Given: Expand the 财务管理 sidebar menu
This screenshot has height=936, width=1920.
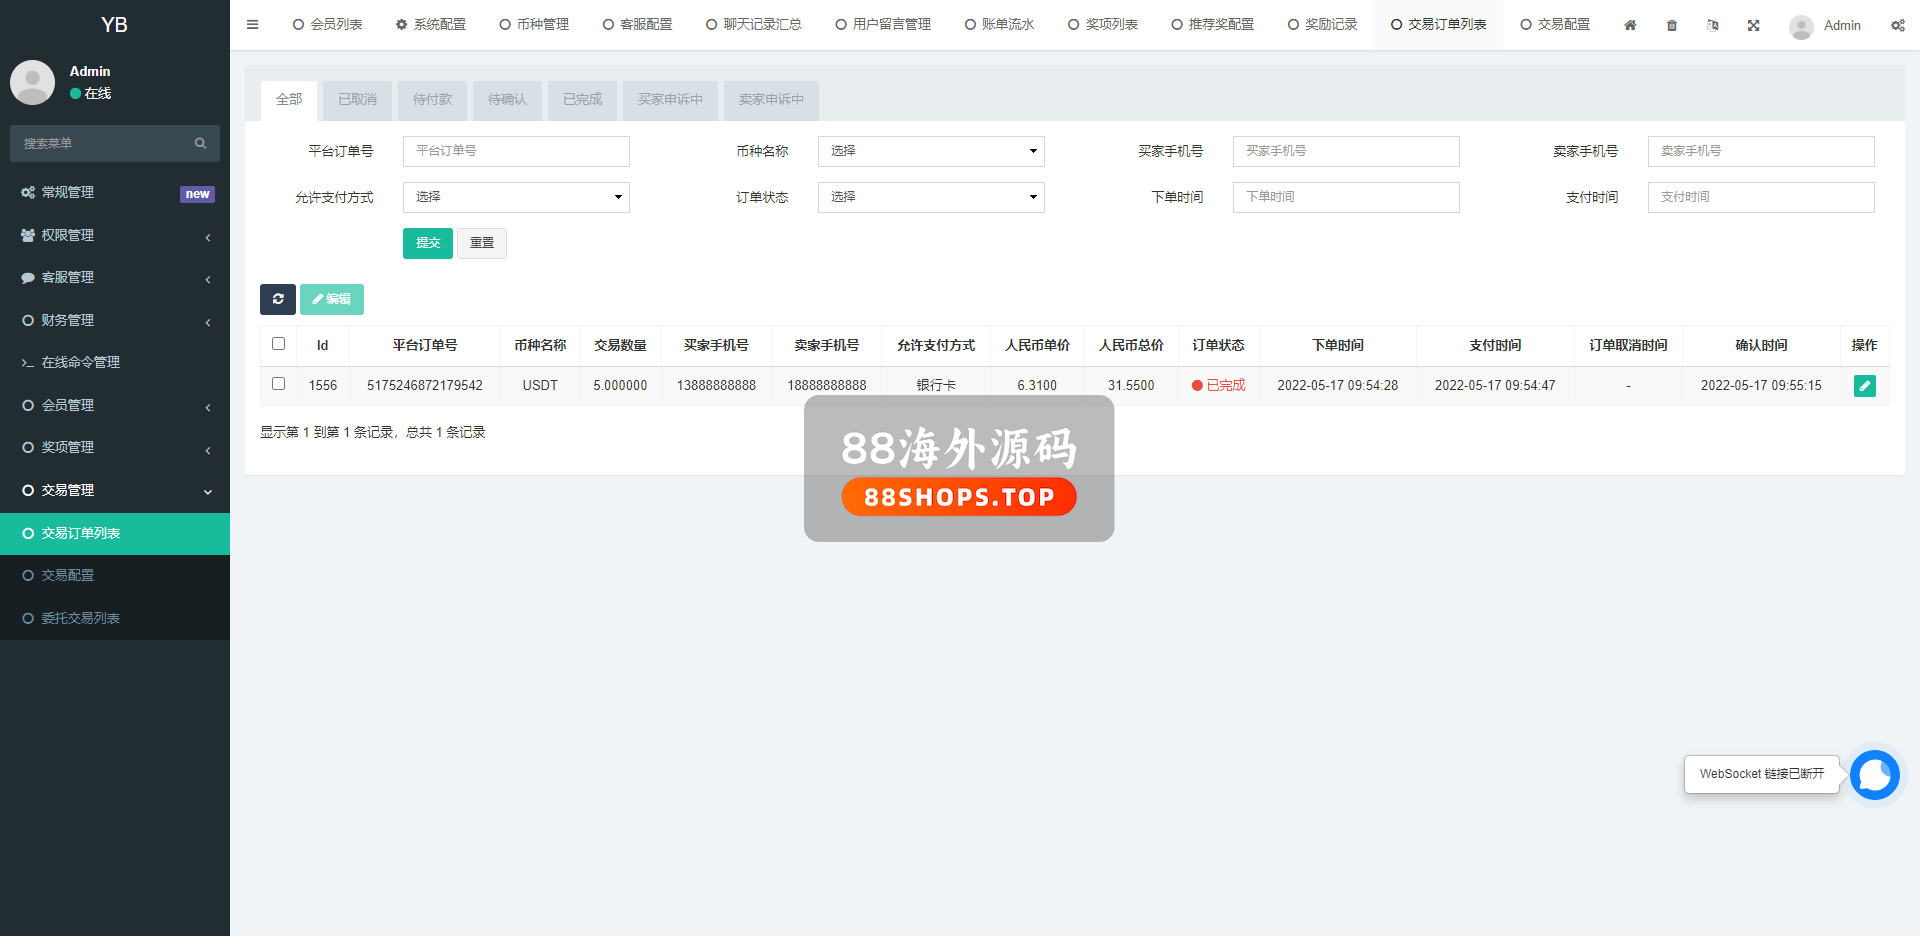Looking at the screenshot, I should tap(115, 320).
